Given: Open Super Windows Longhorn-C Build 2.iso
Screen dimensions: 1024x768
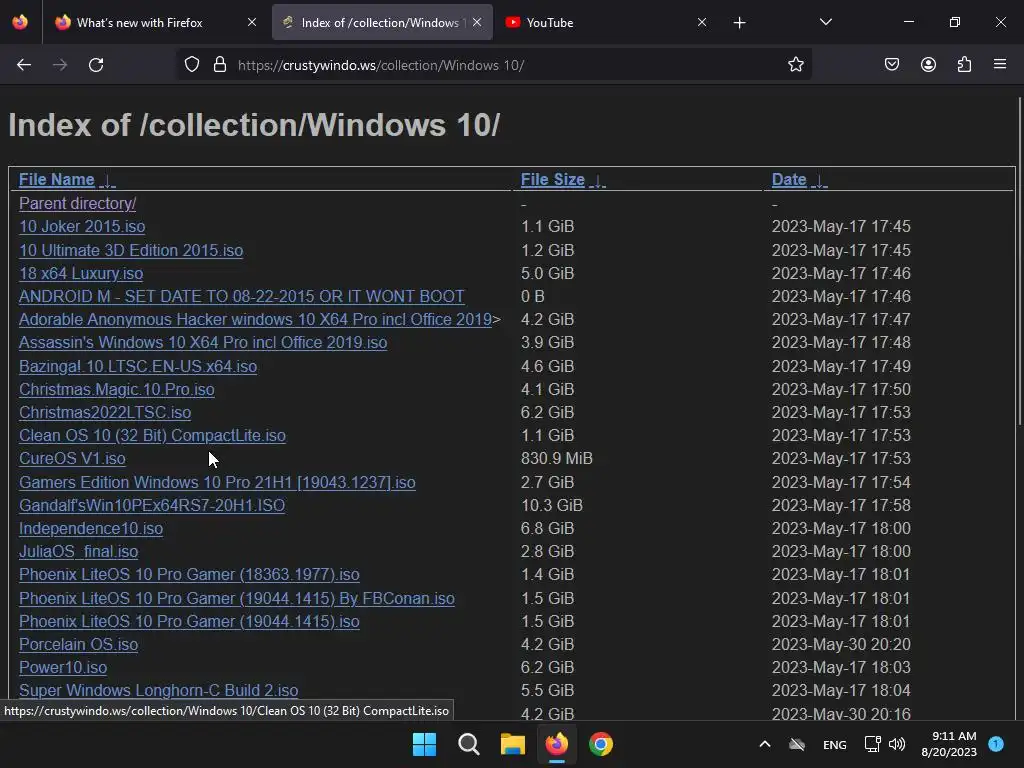Looking at the screenshot, I should (158, 690).
